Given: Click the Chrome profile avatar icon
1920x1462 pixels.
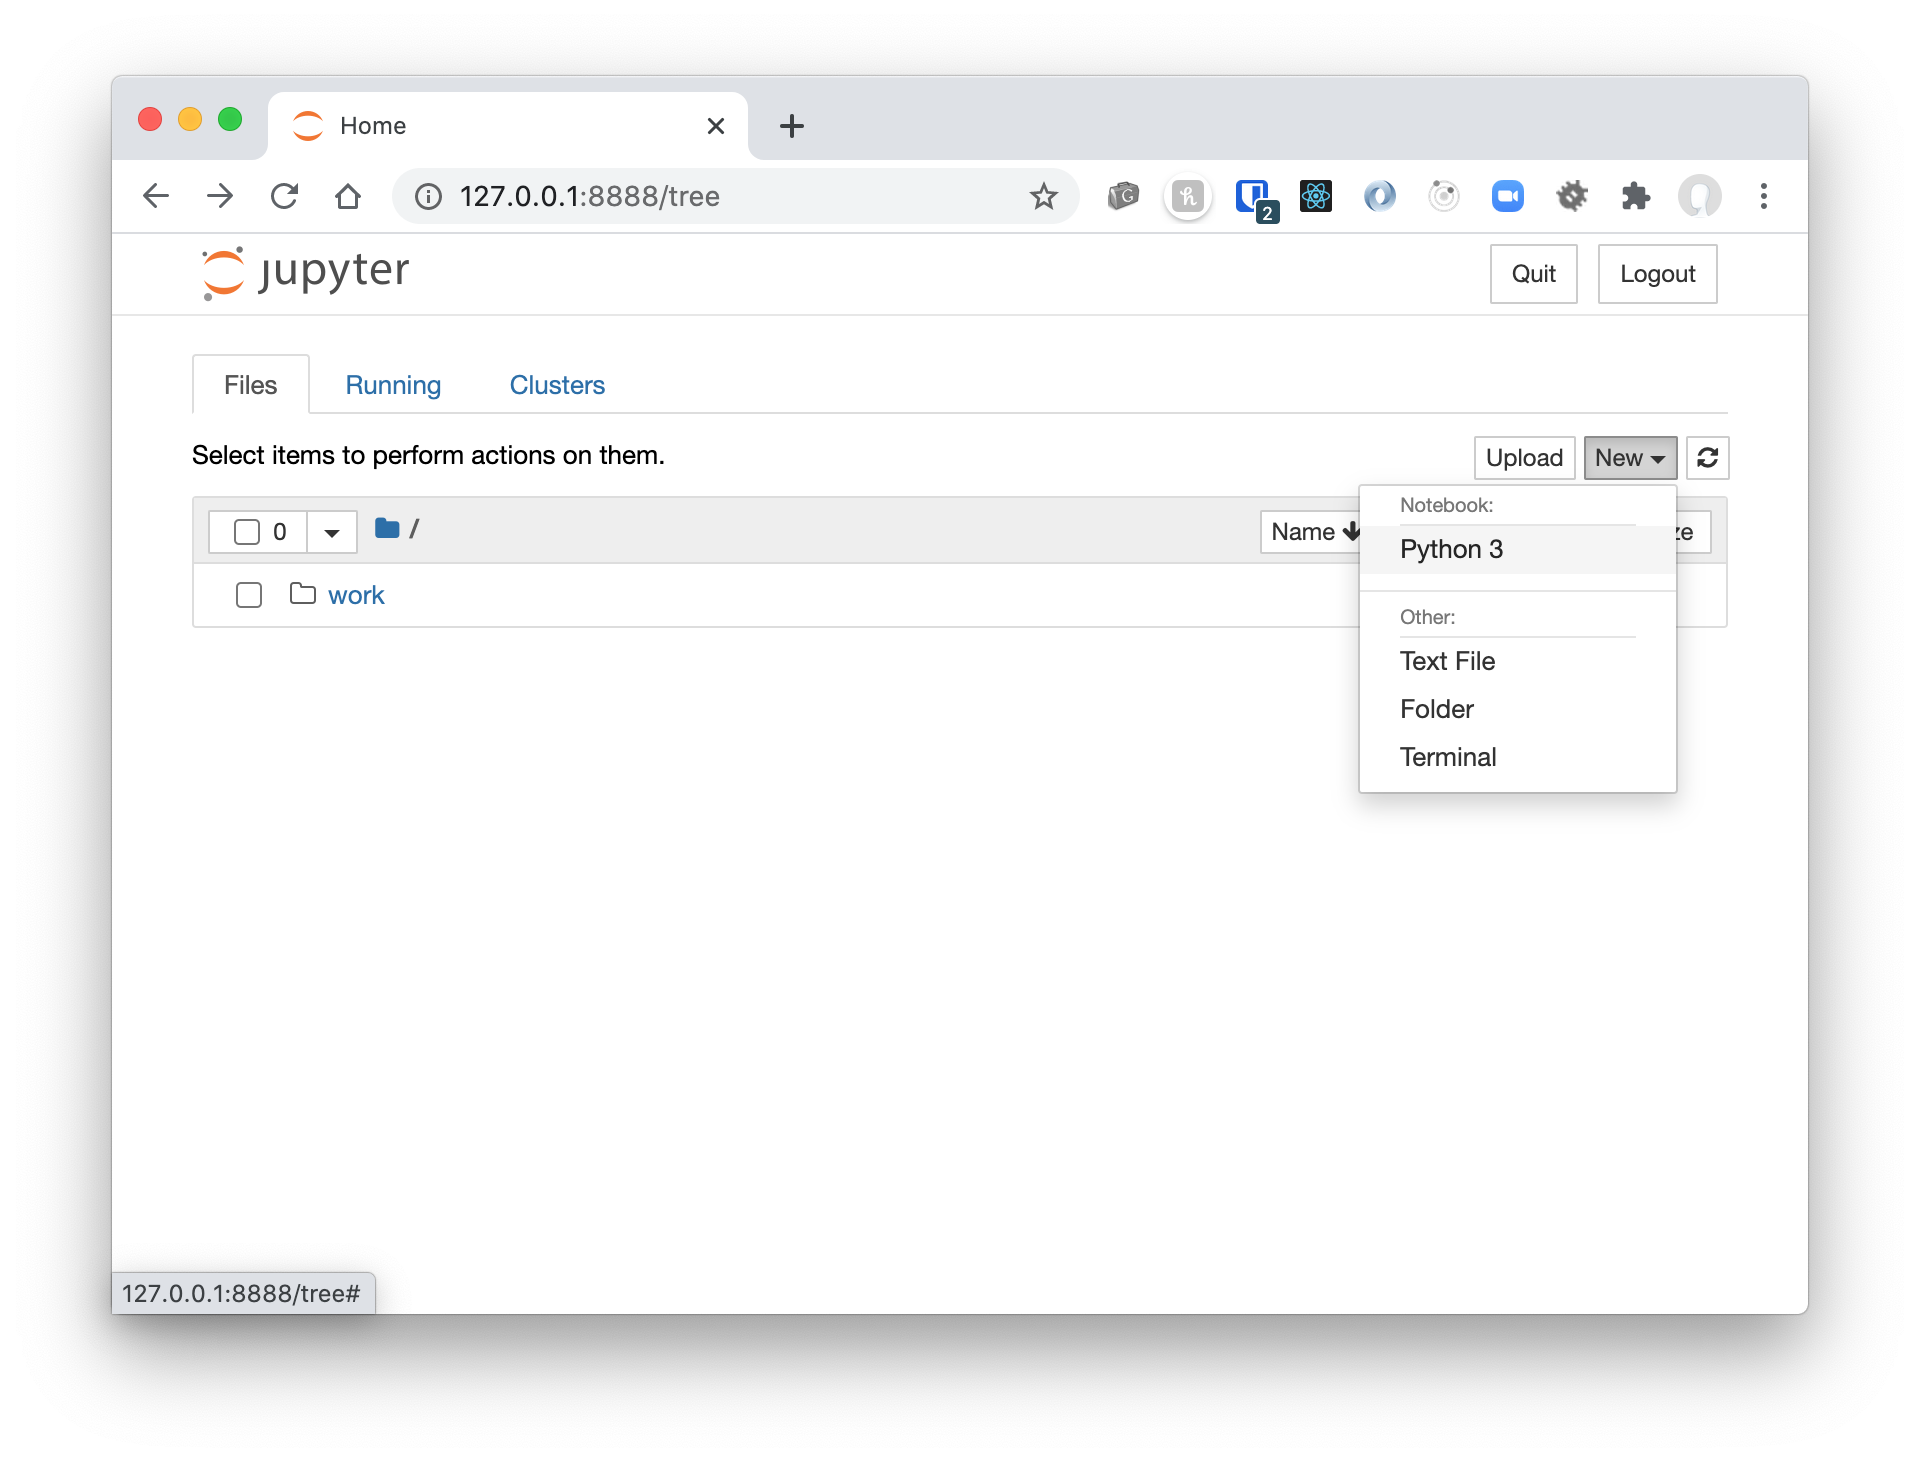Looking at the screenshot, I should tap(1700, 196).
